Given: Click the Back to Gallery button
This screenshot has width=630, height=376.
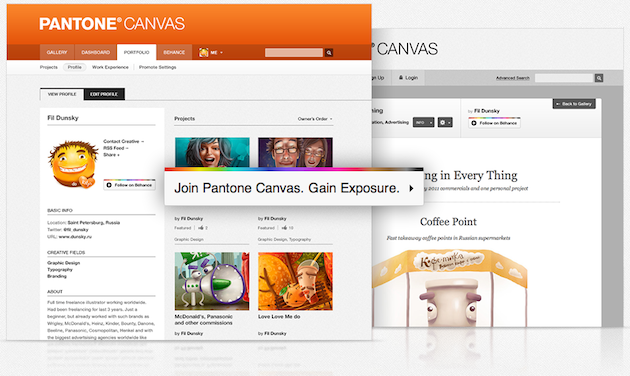Looking at the screenshot, I should 574,104.
